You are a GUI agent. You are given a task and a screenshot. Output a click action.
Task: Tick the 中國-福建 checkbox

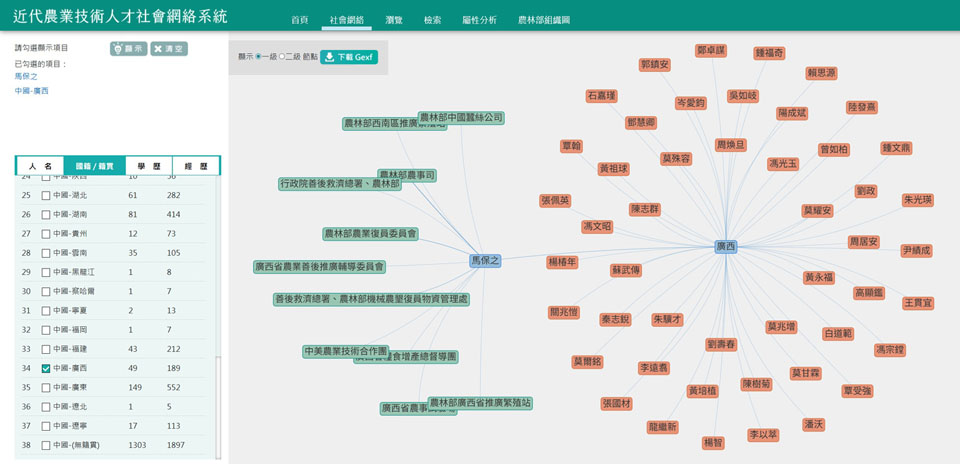point(46,349)
